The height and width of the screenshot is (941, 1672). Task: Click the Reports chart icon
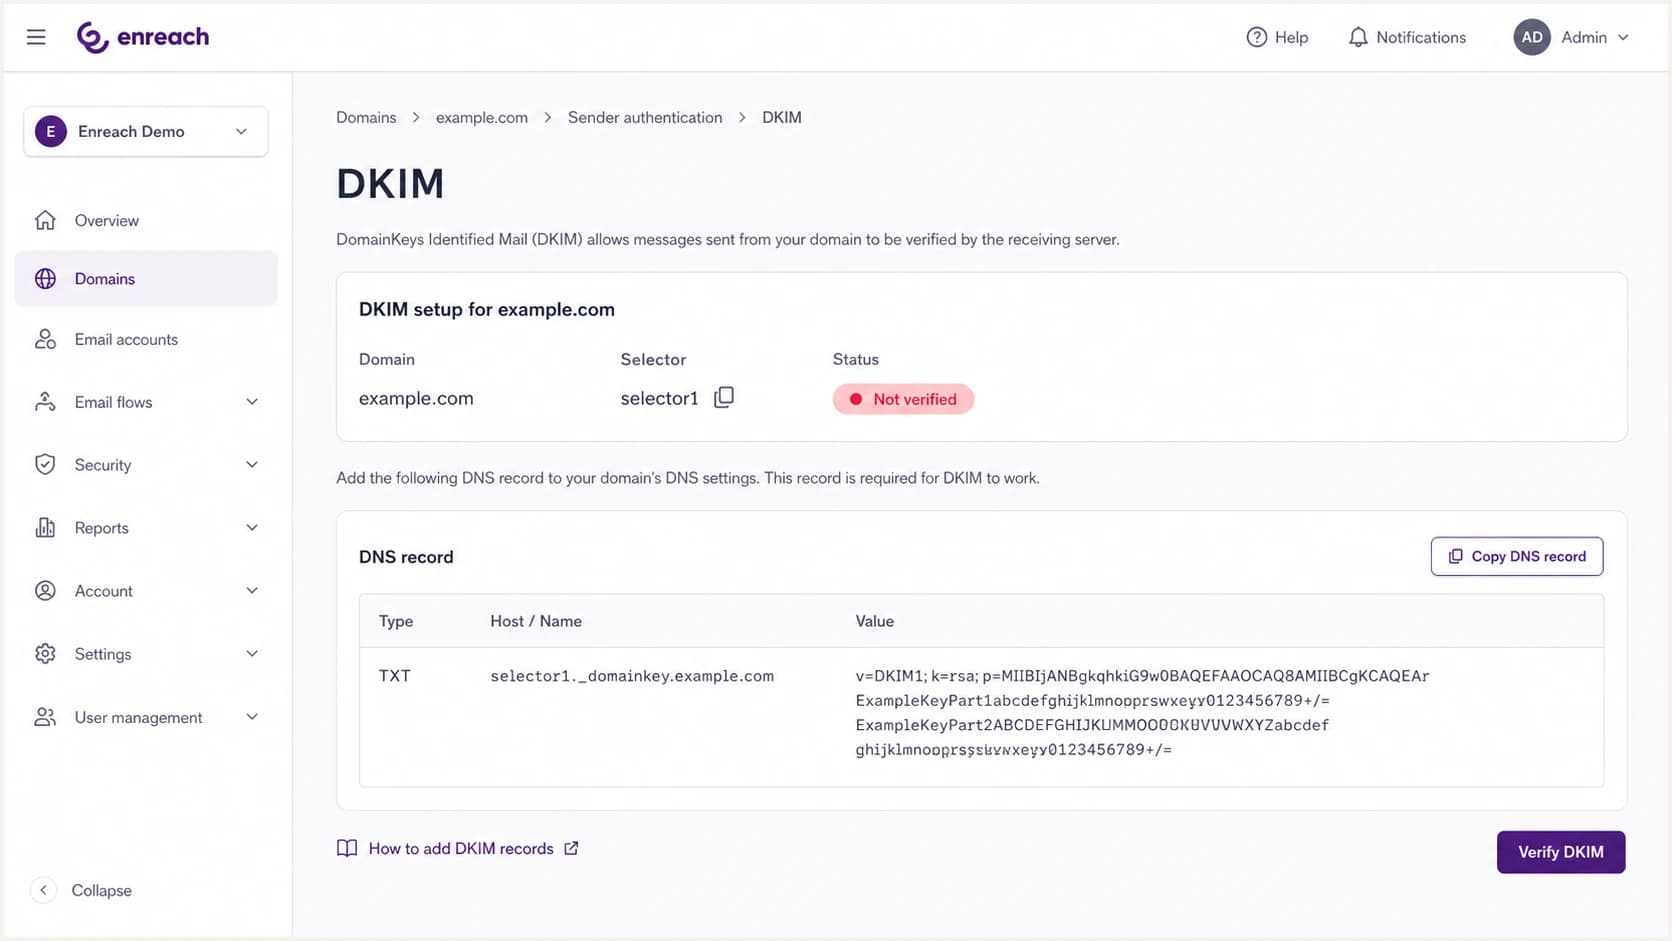tap(45, 528)
